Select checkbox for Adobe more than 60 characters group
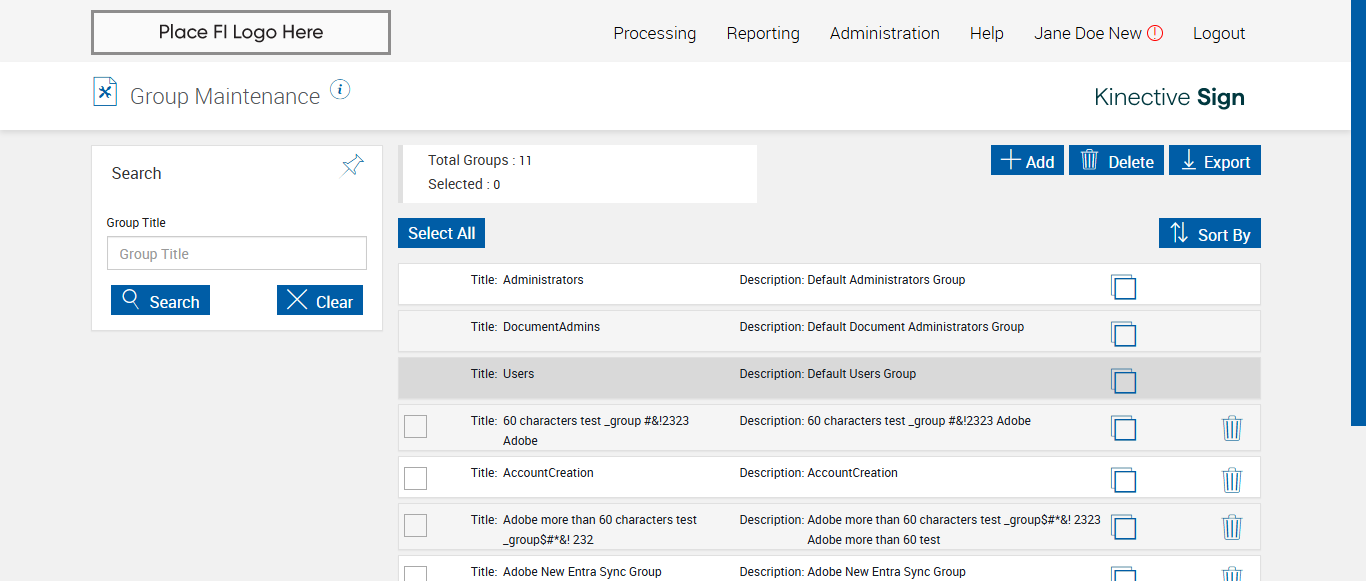Image resolution: width=1366 pixels, height=581 pixels. pos(415,525)
